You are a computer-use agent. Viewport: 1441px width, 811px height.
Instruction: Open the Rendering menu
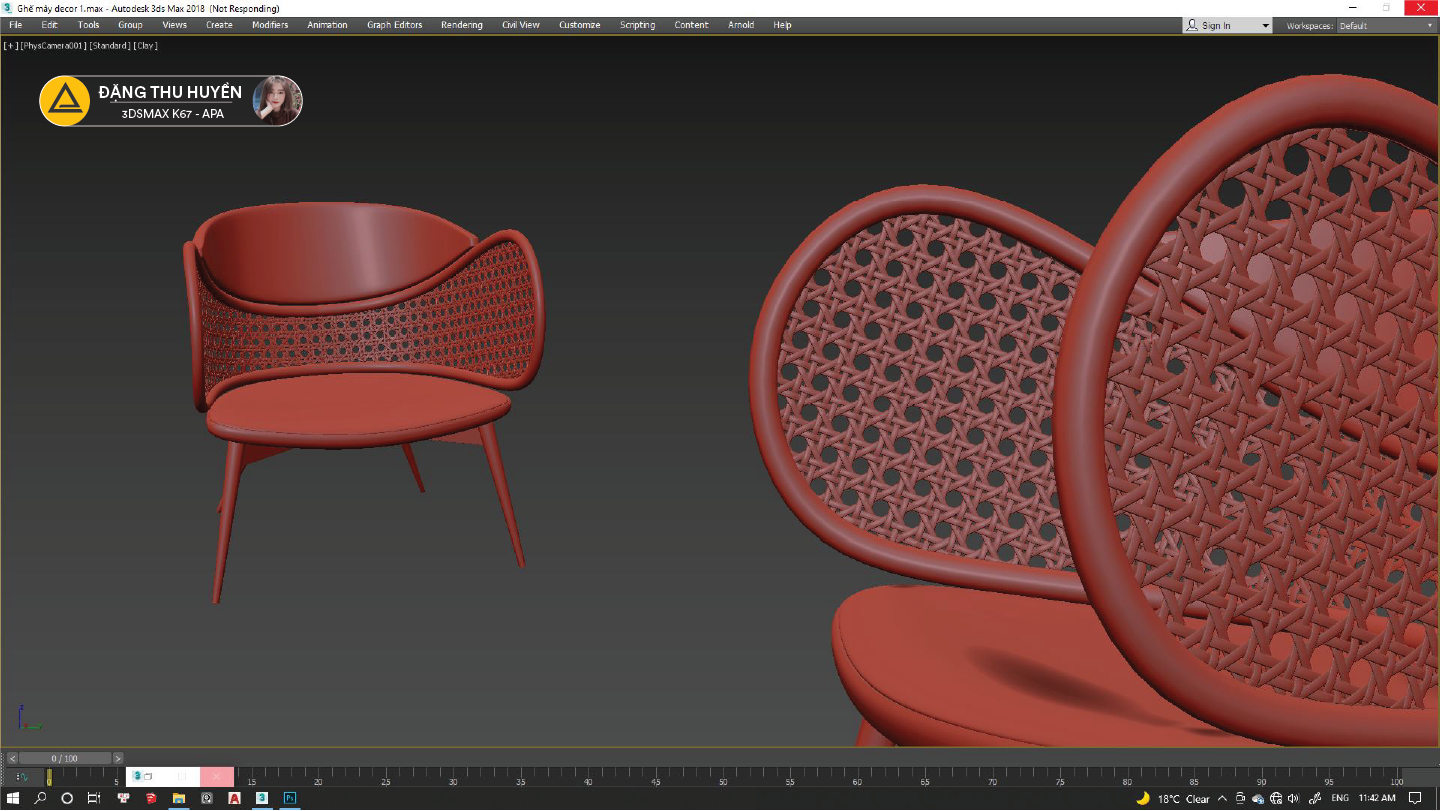(461, 25)
